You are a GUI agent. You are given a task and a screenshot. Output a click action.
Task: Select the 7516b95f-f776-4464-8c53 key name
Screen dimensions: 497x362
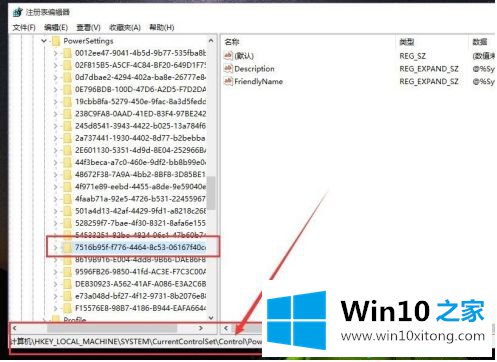[x=140, y=247]
